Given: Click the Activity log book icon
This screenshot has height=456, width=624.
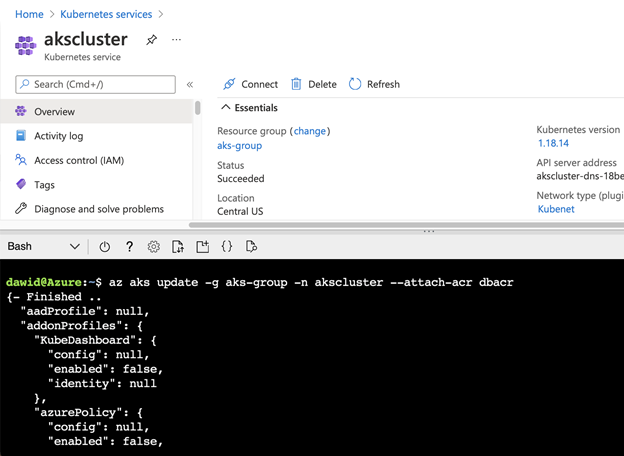Looking at the screenshot, I should pos(21,136).
